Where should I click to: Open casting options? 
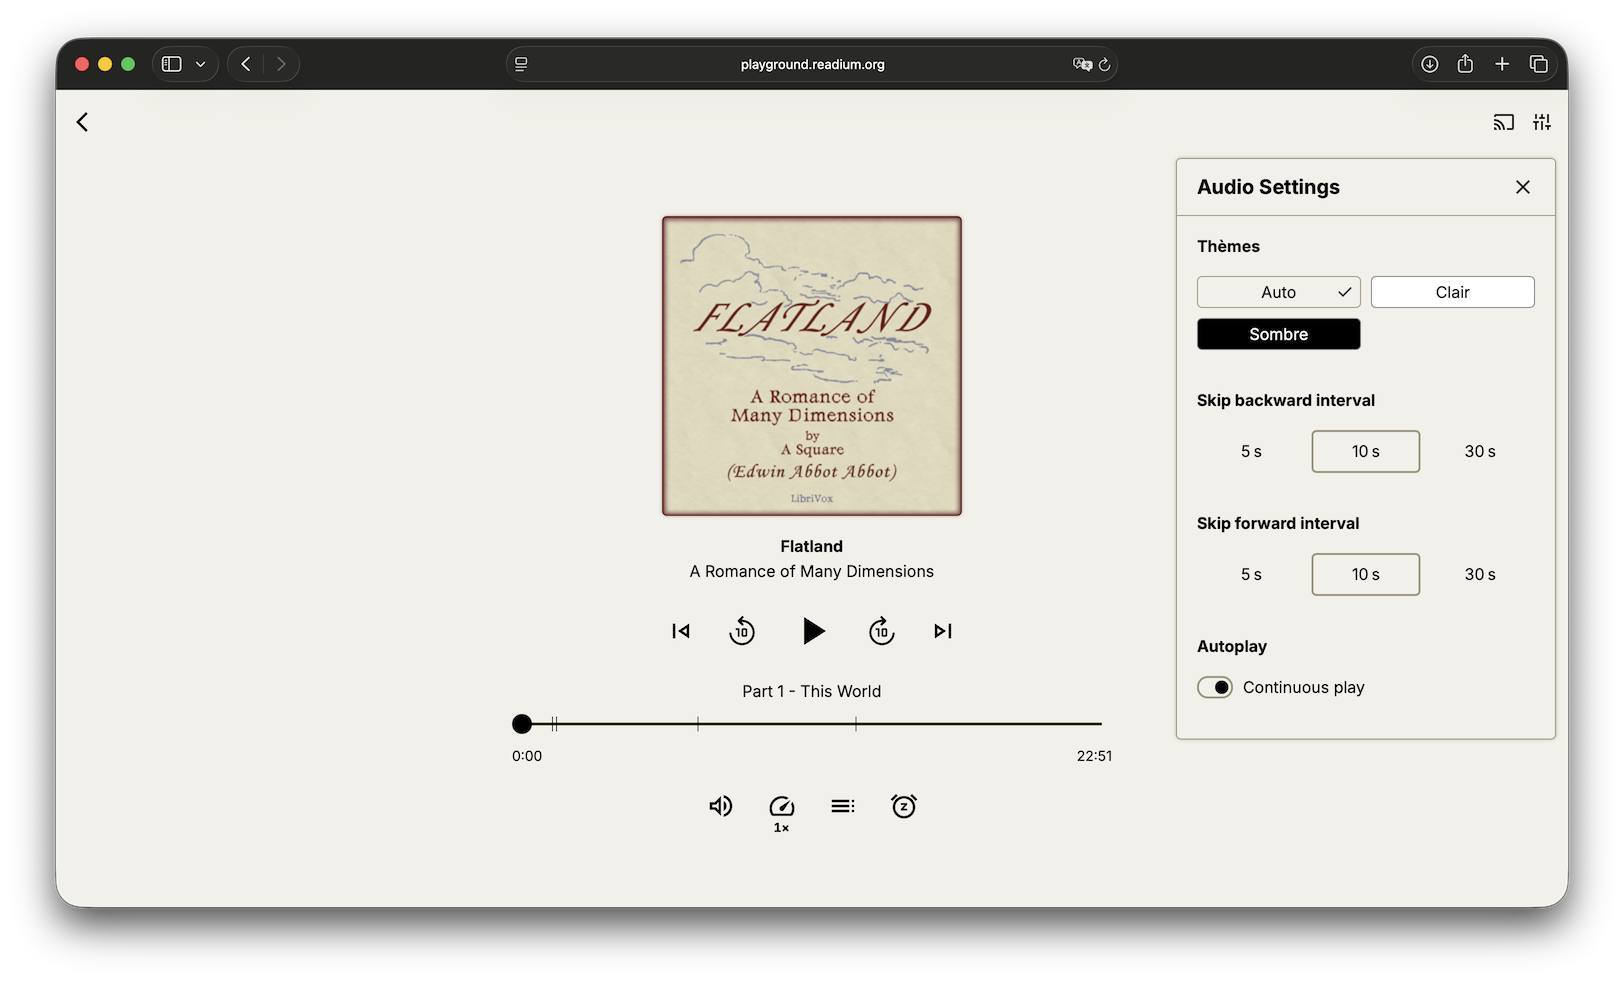tap(1504, 121)
